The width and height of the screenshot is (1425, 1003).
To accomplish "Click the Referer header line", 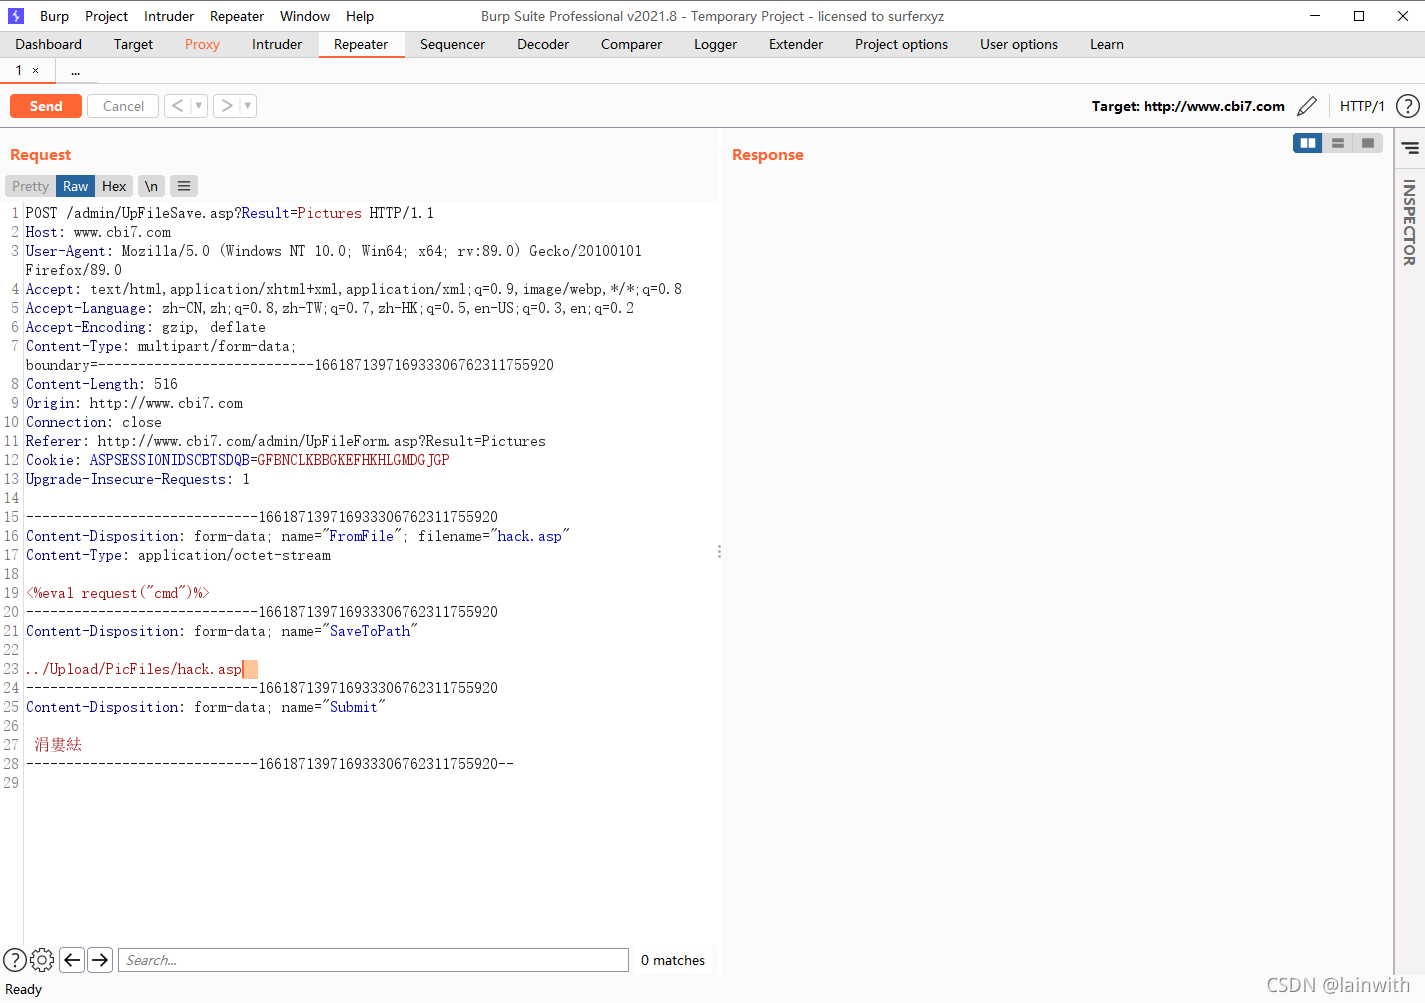I will point(286,441).
